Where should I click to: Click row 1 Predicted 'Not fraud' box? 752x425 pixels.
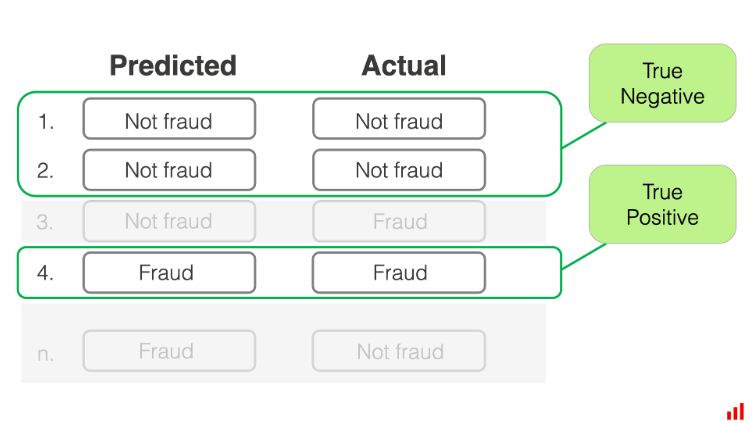point(169,121)
